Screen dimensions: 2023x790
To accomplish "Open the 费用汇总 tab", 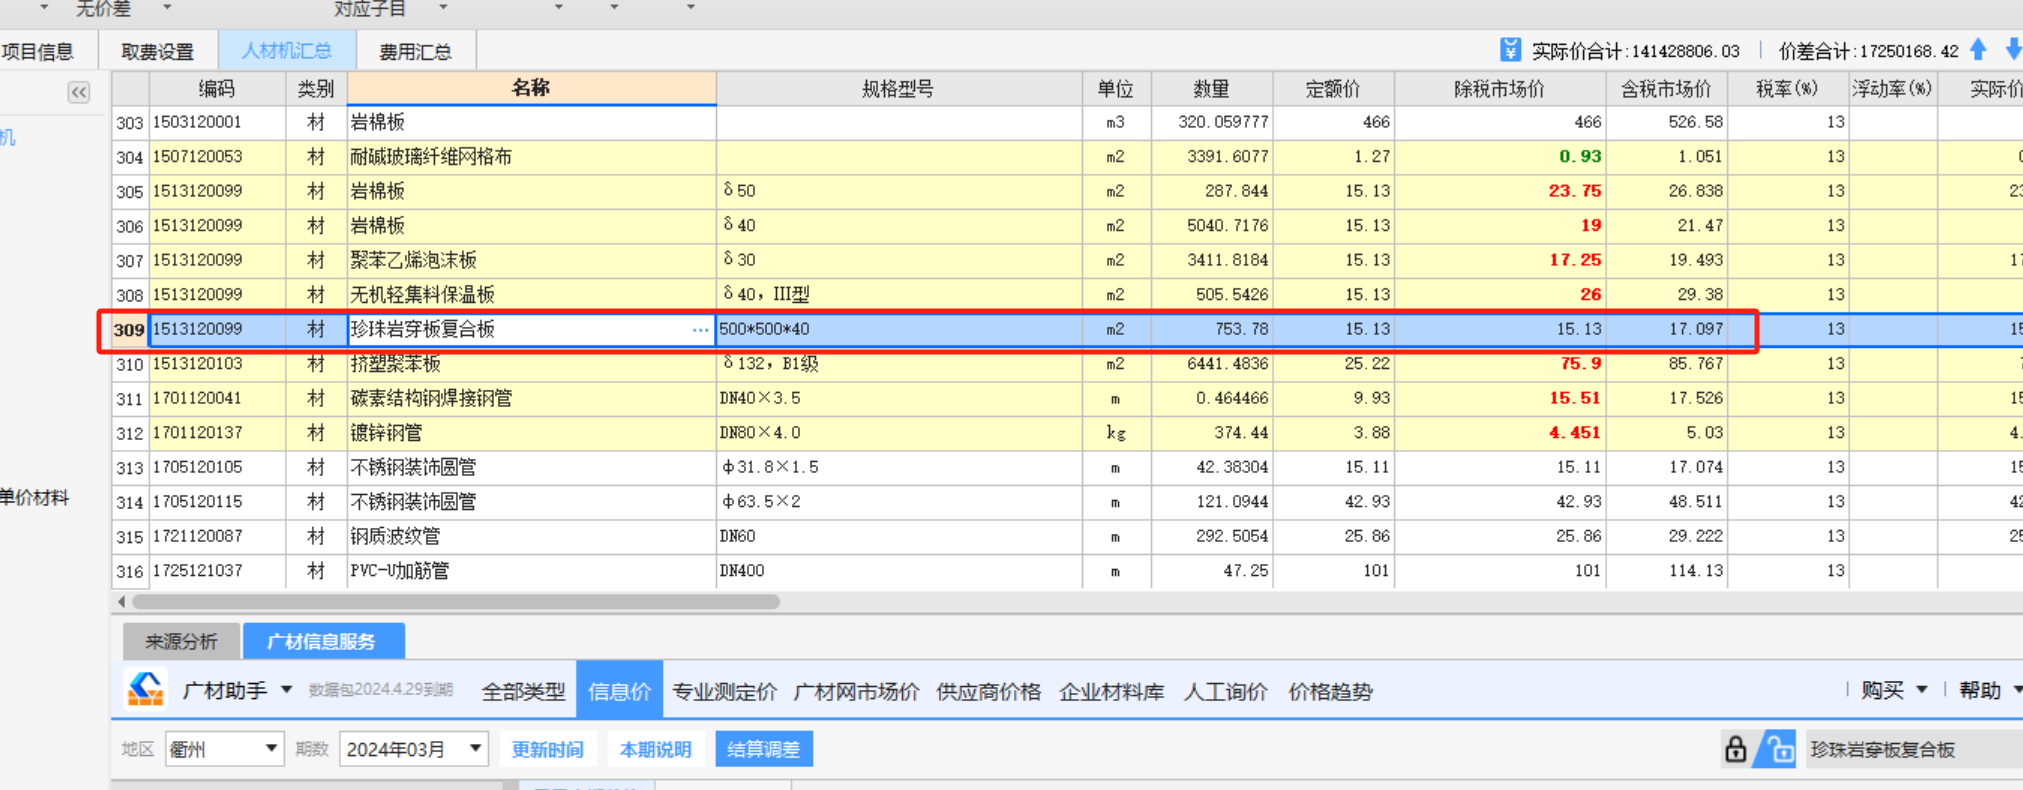I will (x=416, y=51).
